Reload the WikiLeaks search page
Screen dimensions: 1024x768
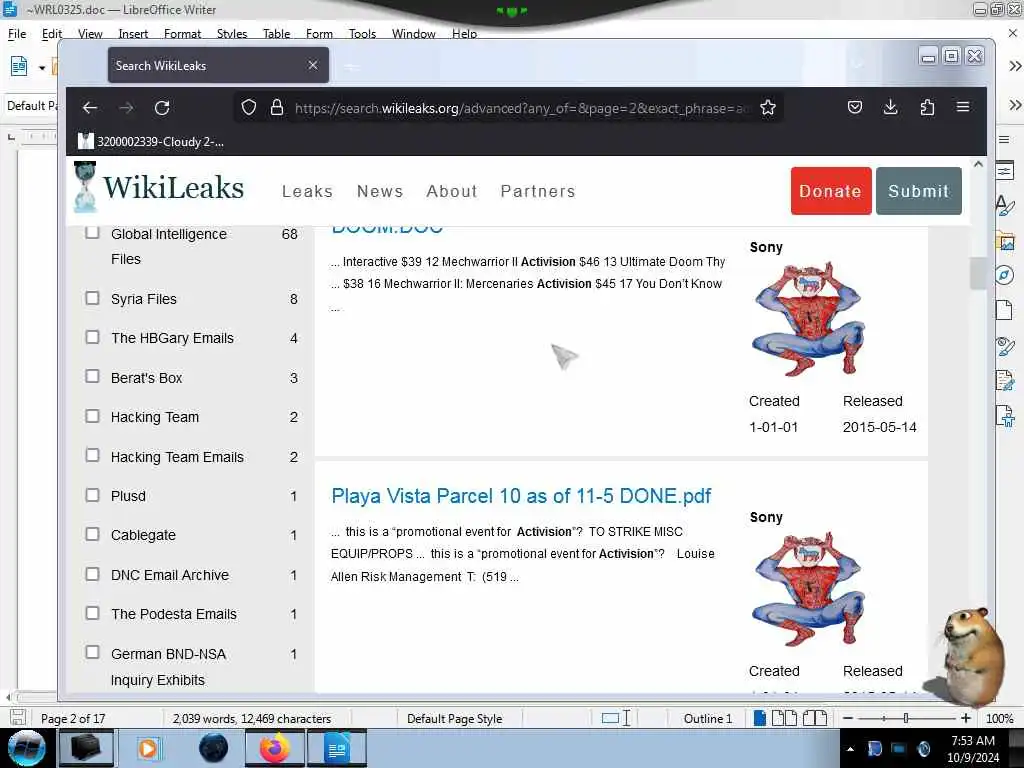click(x=162, y=108)
